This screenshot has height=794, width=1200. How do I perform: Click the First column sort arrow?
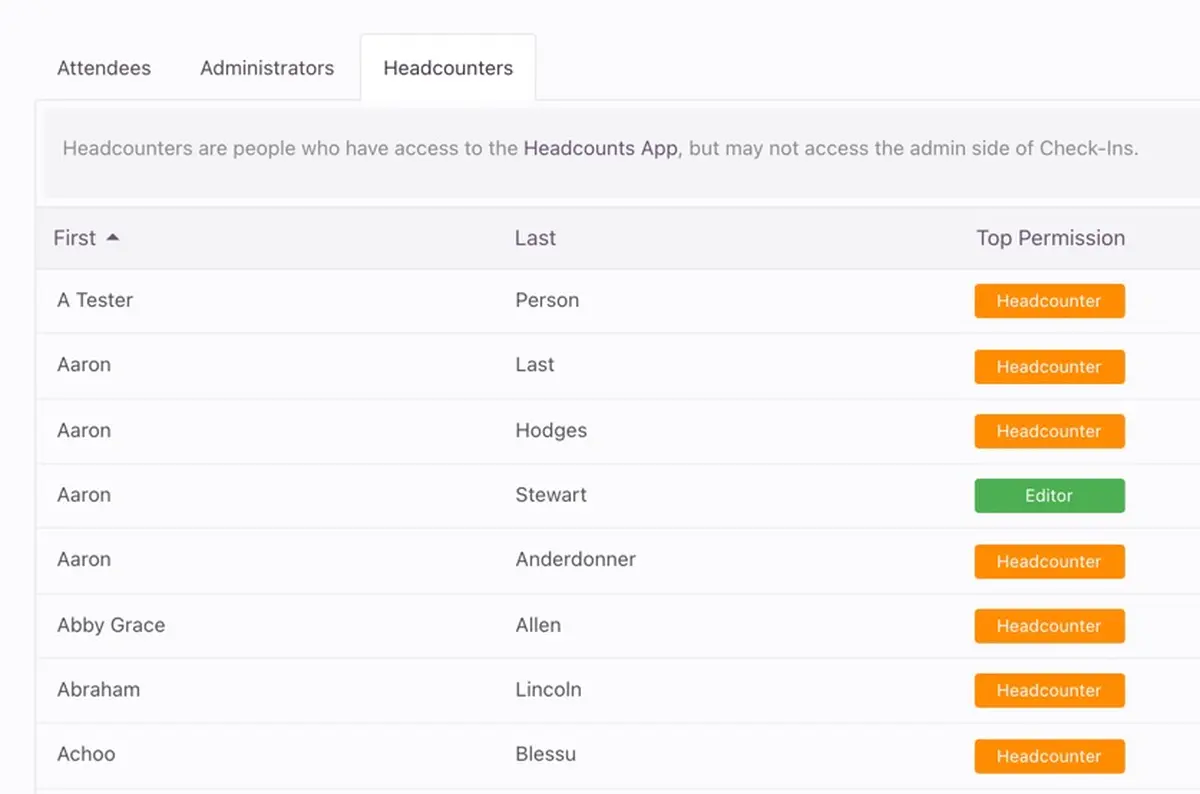click(x=113, y=238)
